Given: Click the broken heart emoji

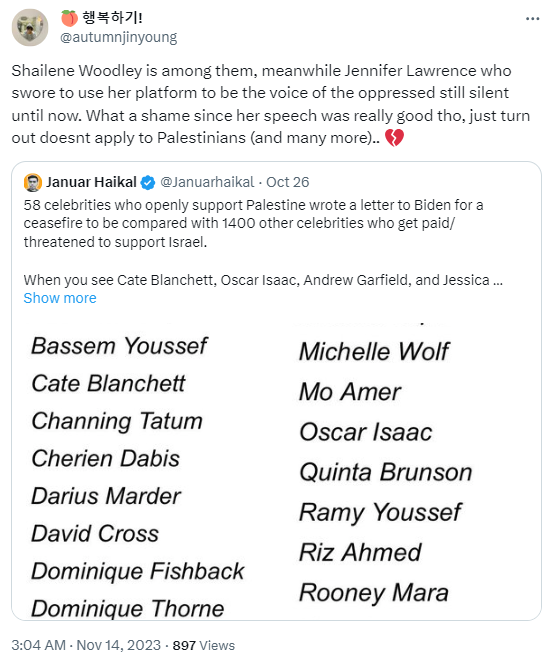Looking at the screenshot, I should click(x=394, y=138).
